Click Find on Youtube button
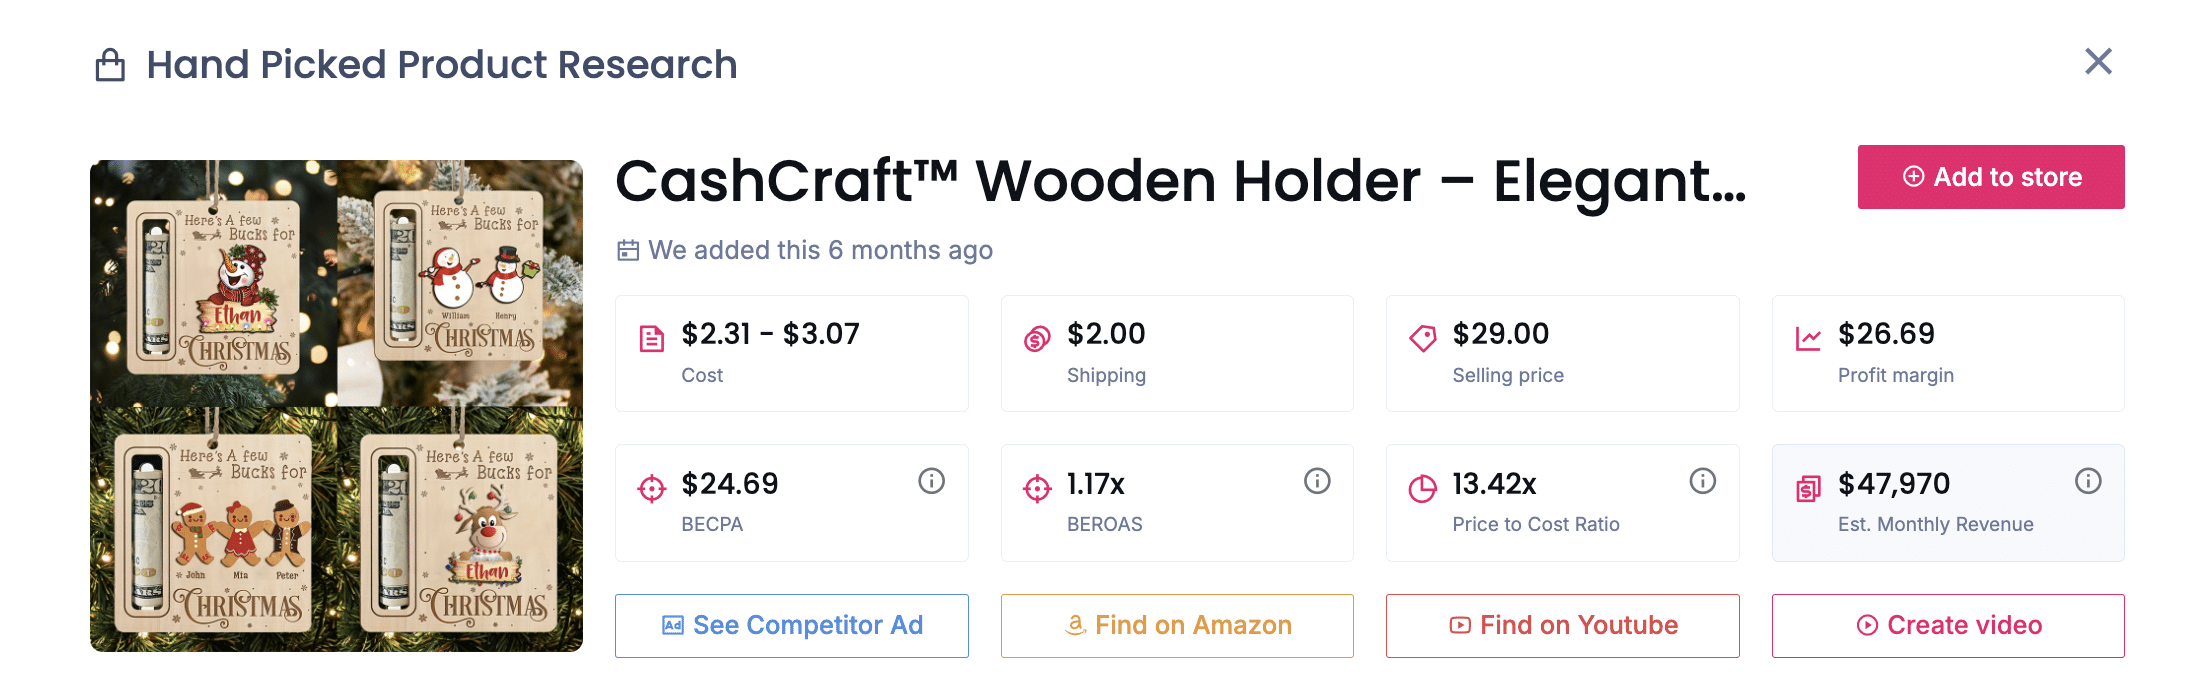Viewport: 2210px width, 690px height. tap(1562, 626)
